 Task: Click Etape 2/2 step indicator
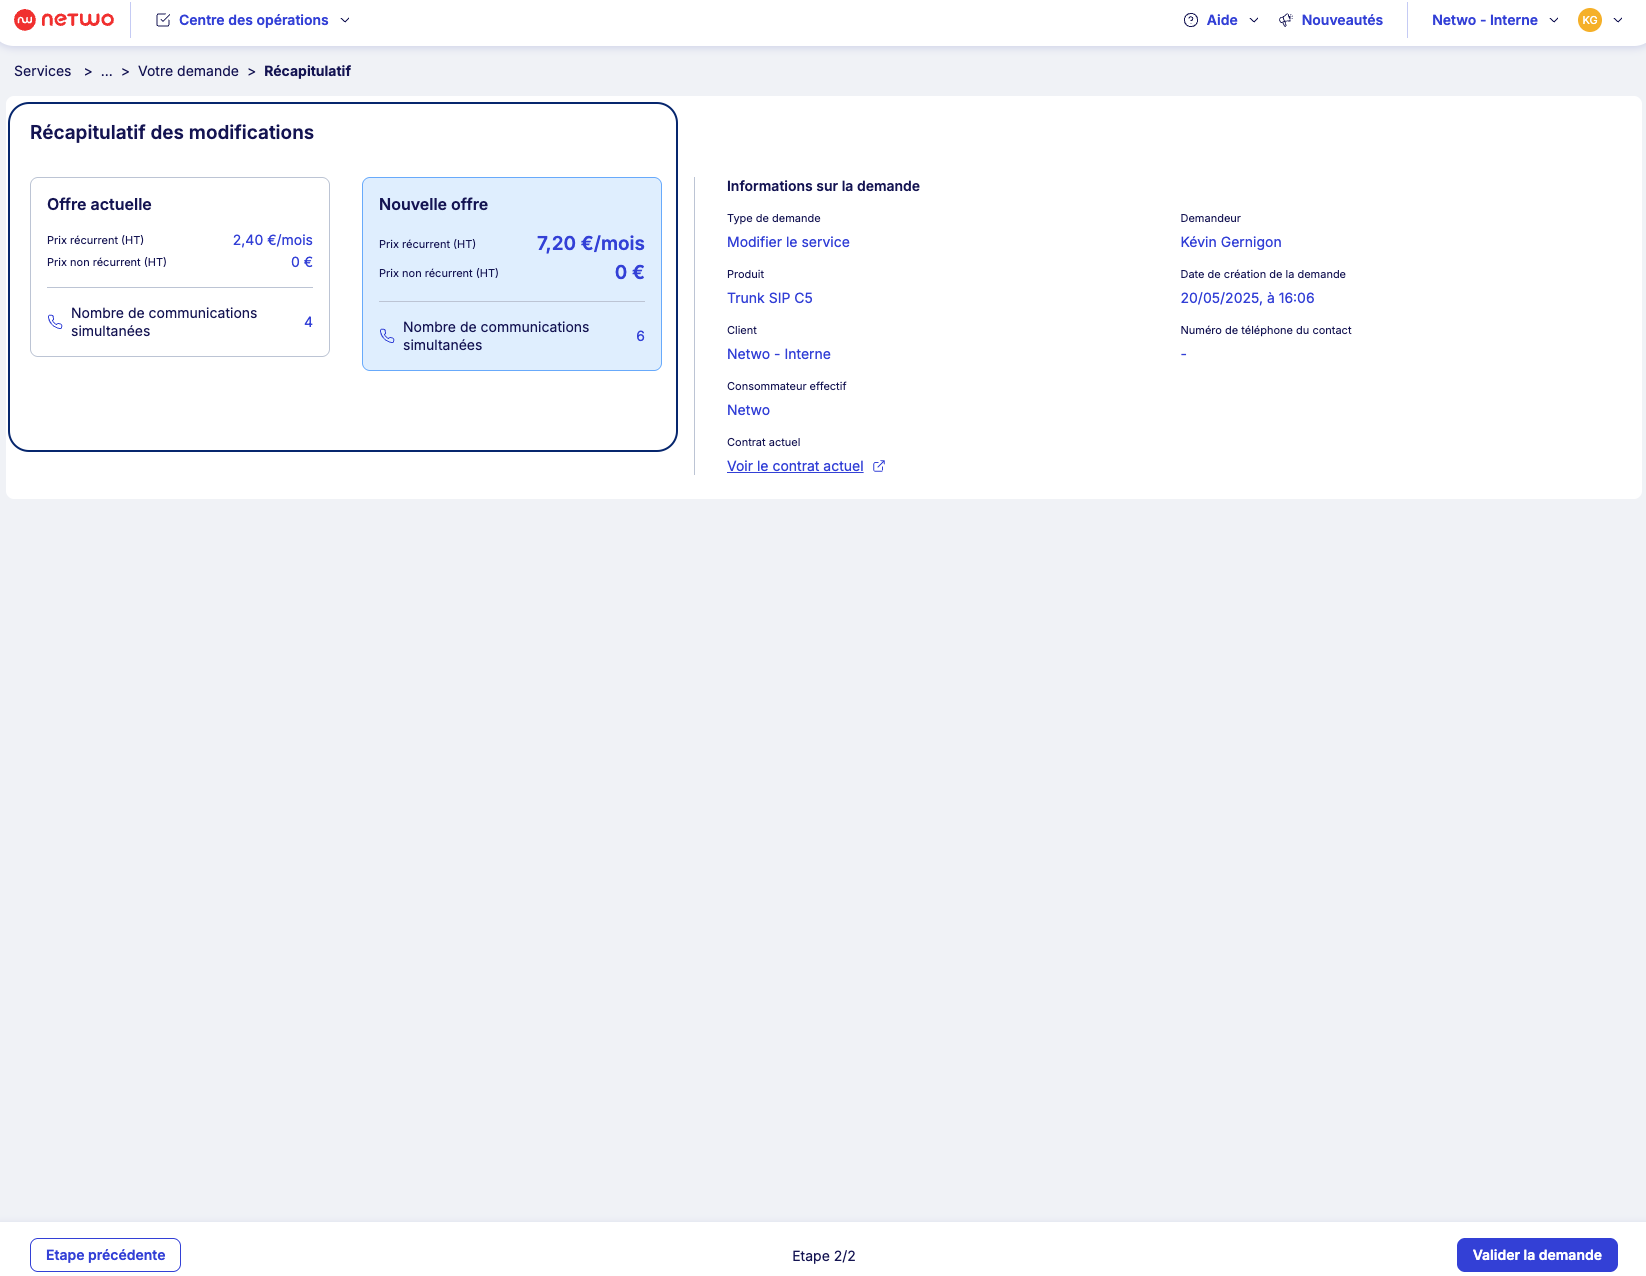[x=824, y=1256]
